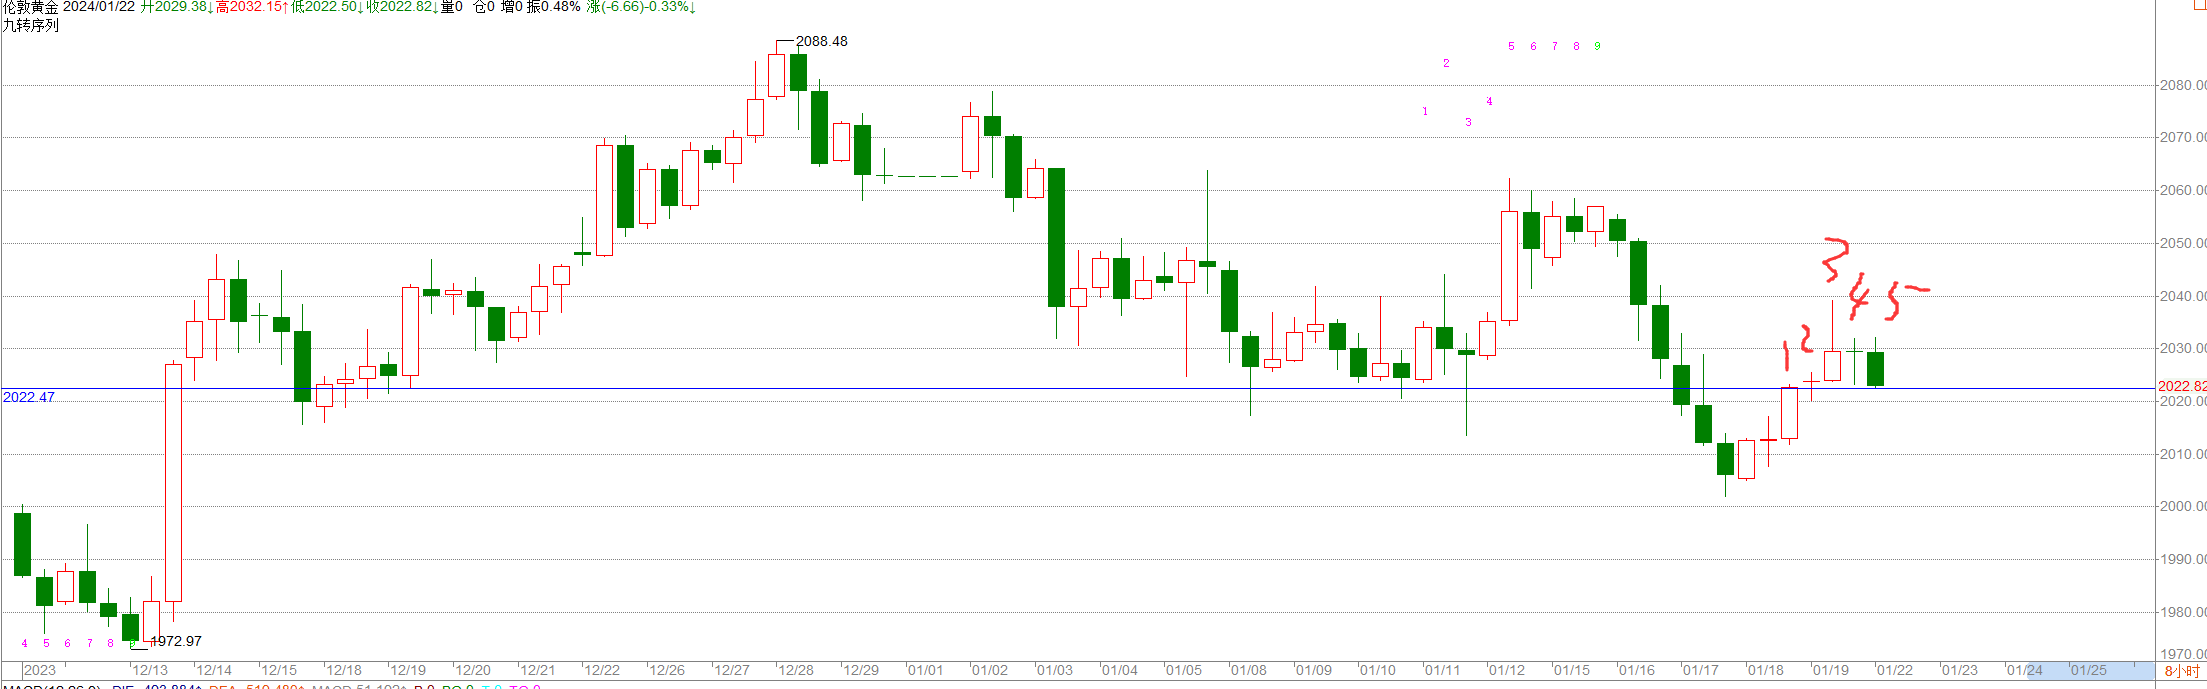Screen dimensions: 2207x689
Task: Click the 2060.00 price axis label
Action: point(2182,190)
